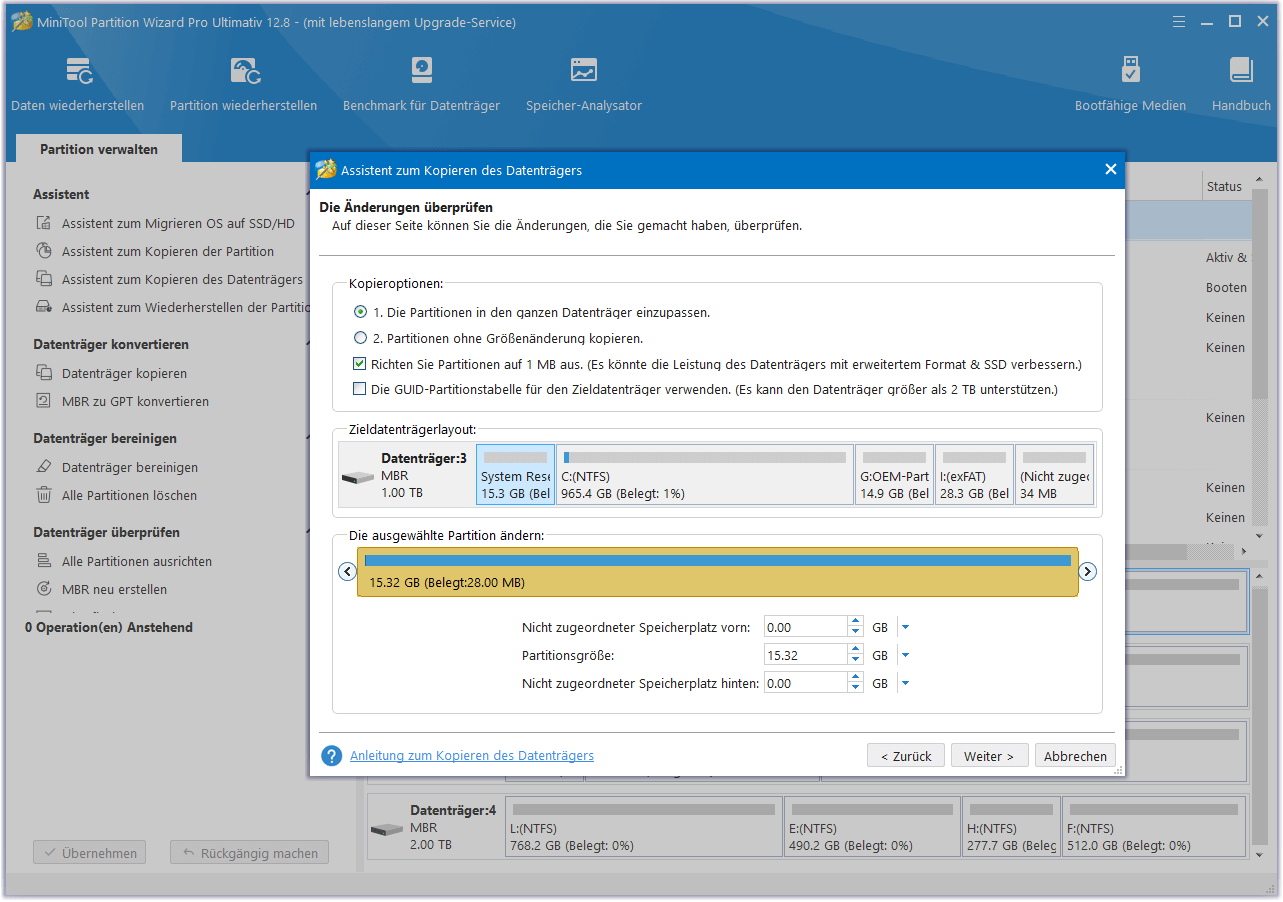Open Anleitung zum Kopieren des Datenträgers link
The width and height of the screenshot is (1283, 902).
point(472,756)
